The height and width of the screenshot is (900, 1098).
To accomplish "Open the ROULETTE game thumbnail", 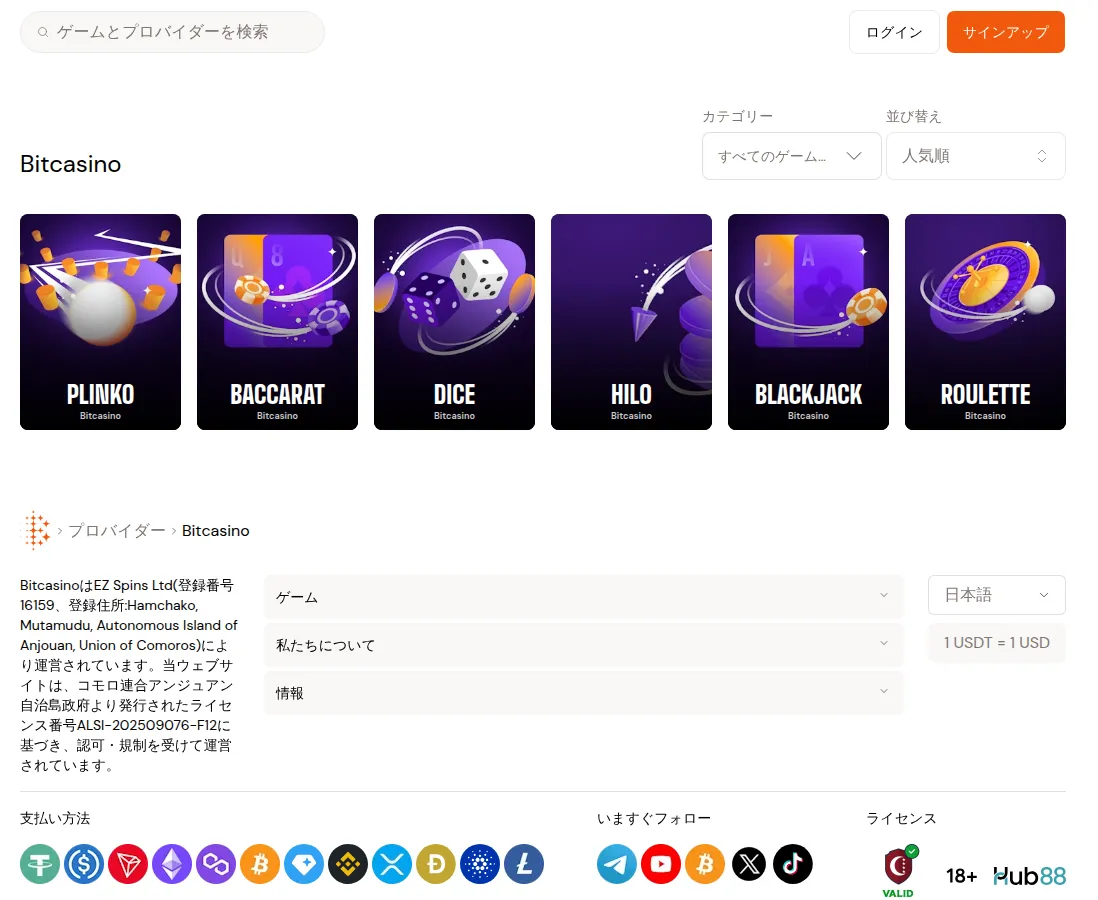I will (x=985, y=322).
